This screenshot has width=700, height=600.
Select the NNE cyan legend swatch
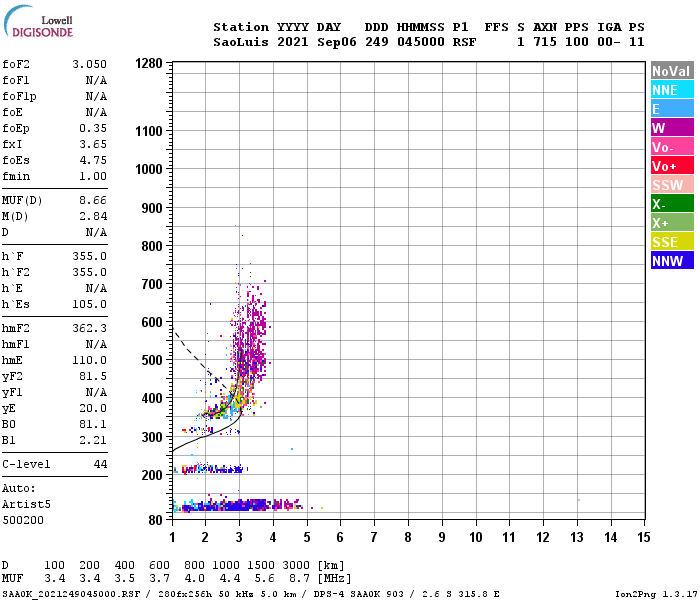coord(672,90)
